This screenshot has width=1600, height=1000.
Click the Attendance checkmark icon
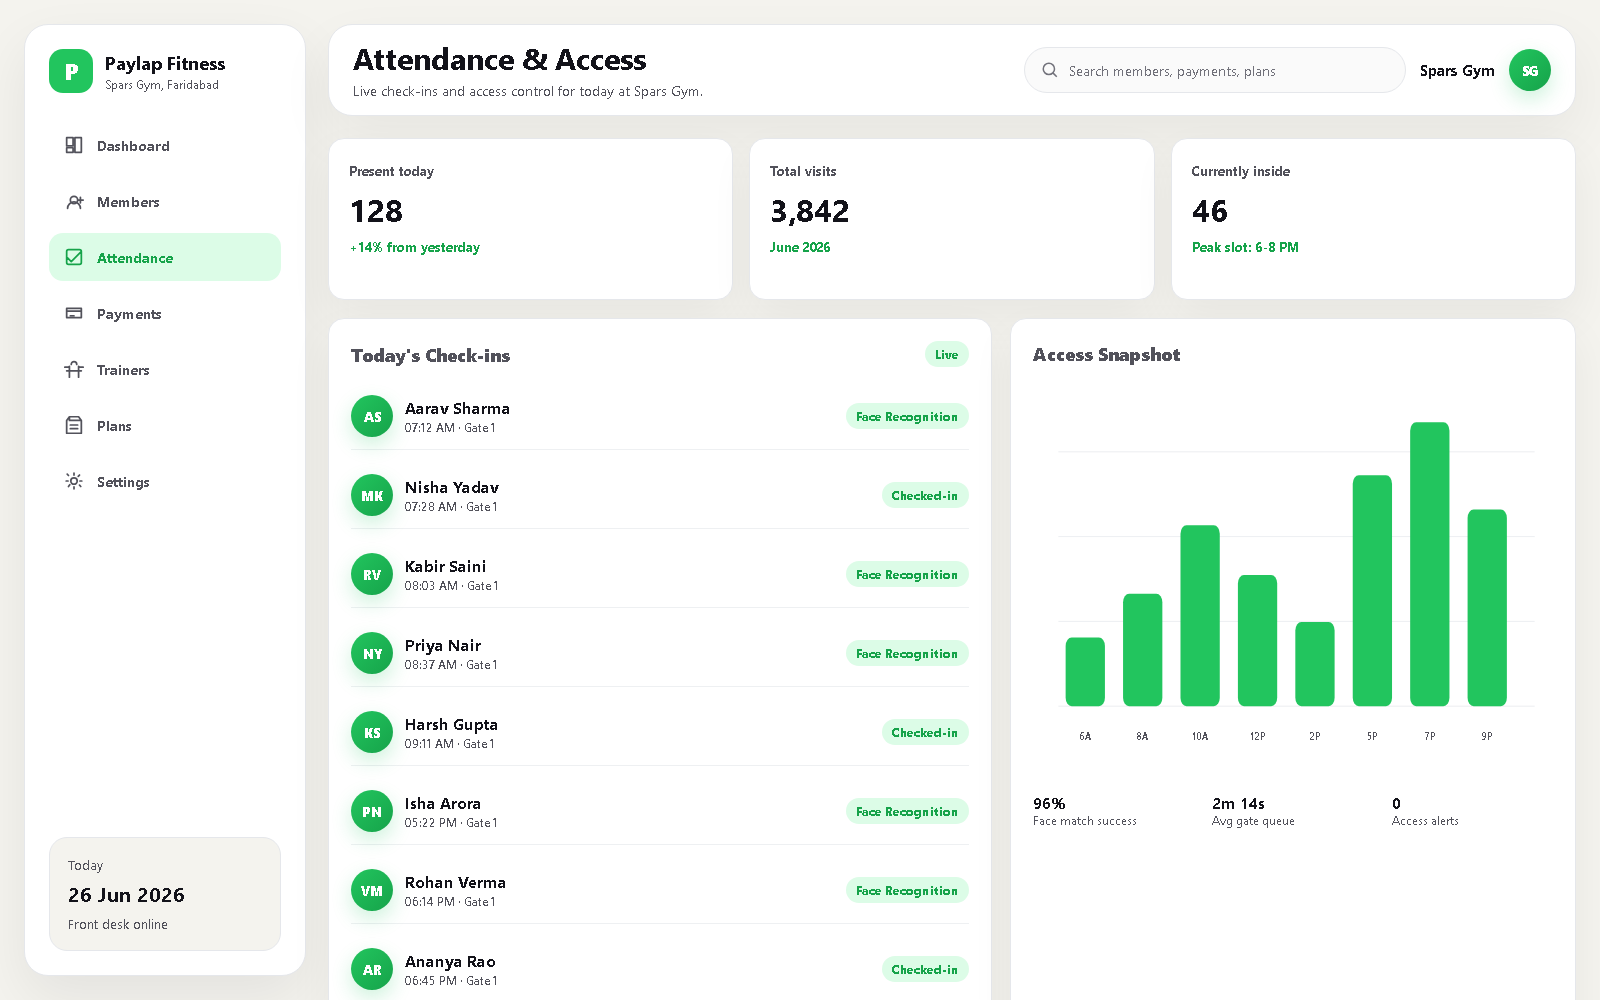(x=74, y=257)
